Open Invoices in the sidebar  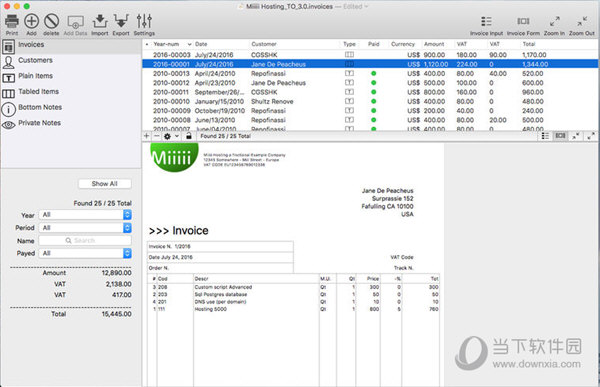pyautogui.click(x=71, y=46)
